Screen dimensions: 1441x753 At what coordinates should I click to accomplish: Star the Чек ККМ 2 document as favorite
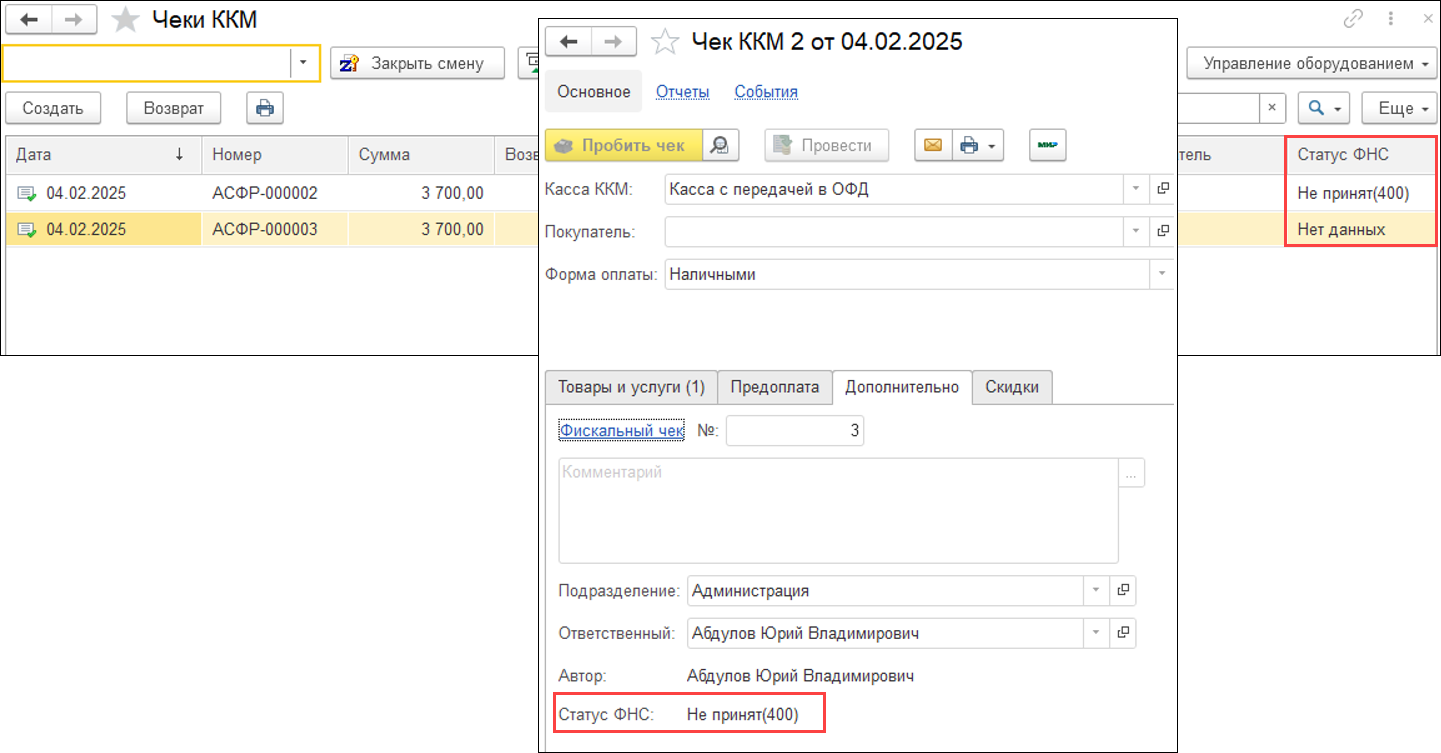click(664, 42)
